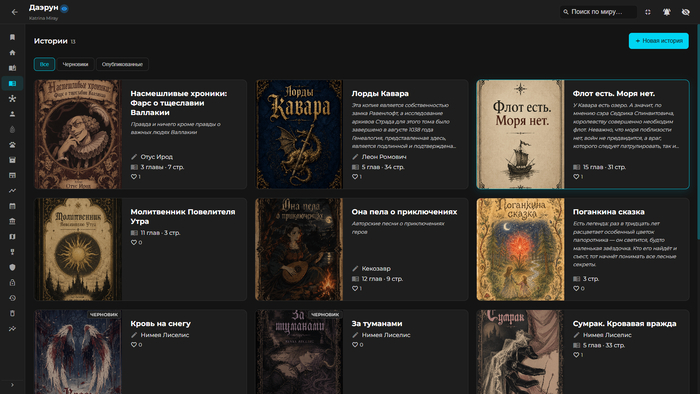Click the Сумрак cover image
The width and height of the screenshot is (700, 394).
[521, 352]
